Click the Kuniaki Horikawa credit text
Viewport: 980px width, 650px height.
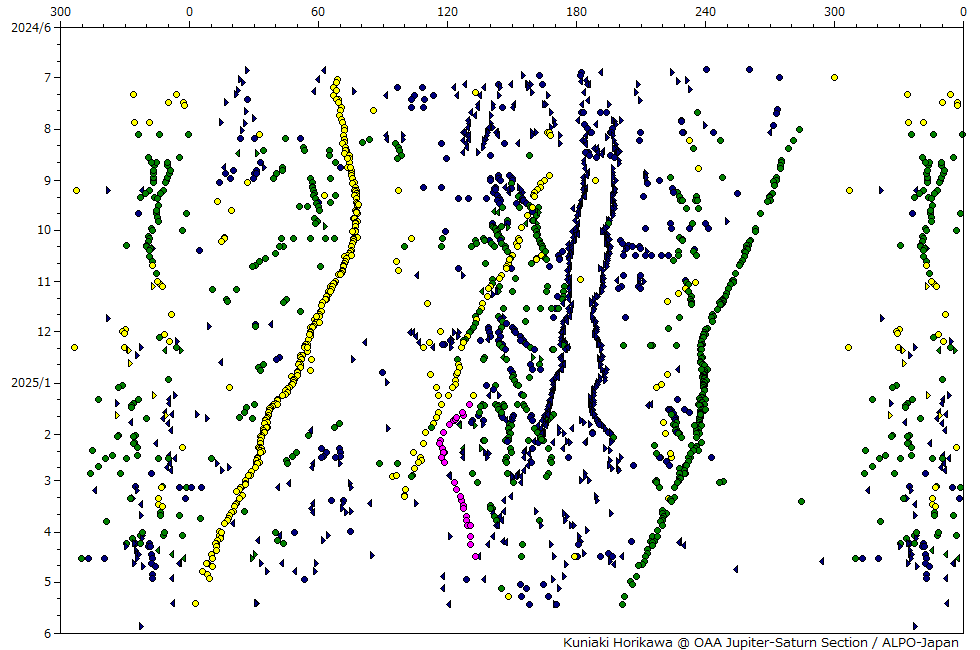(x=760, y=642)
